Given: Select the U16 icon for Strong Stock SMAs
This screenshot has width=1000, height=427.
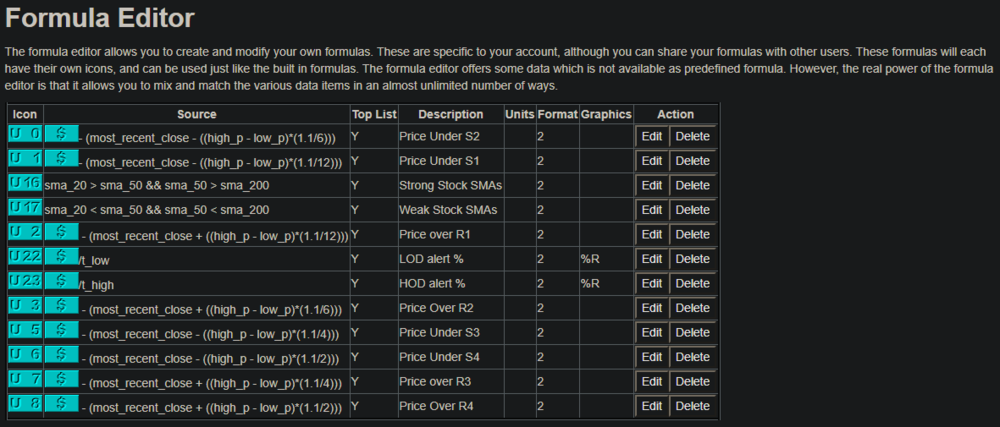Looking at the screenshot, I should point(25,183).
